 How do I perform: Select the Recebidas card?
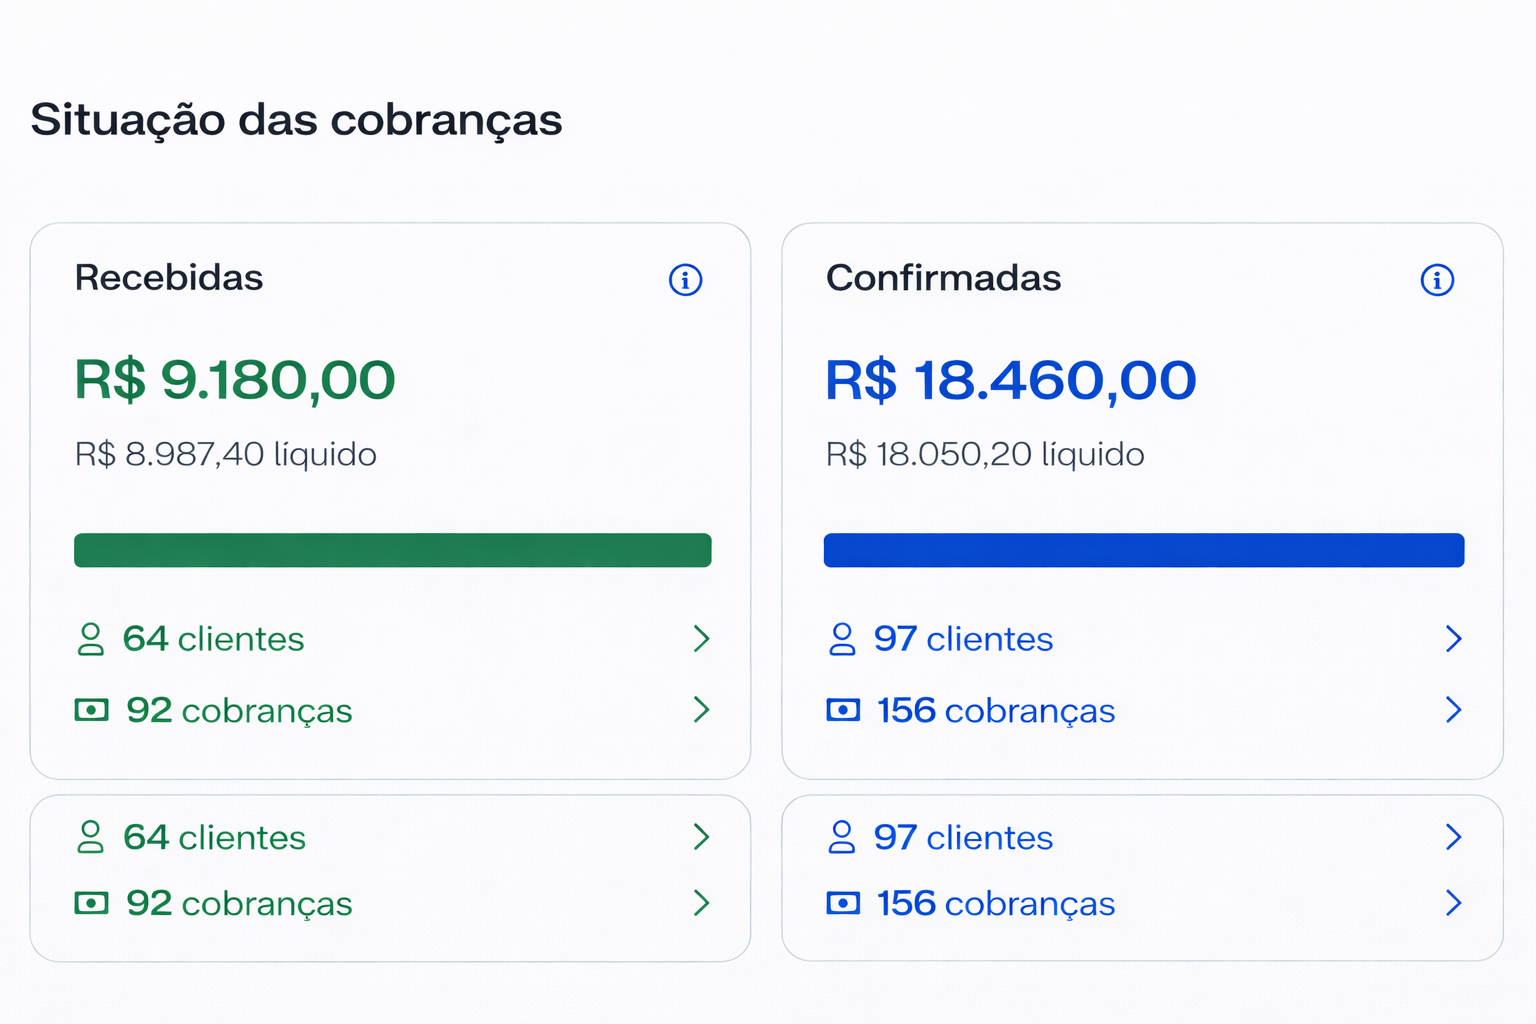(x=390, y=400)
